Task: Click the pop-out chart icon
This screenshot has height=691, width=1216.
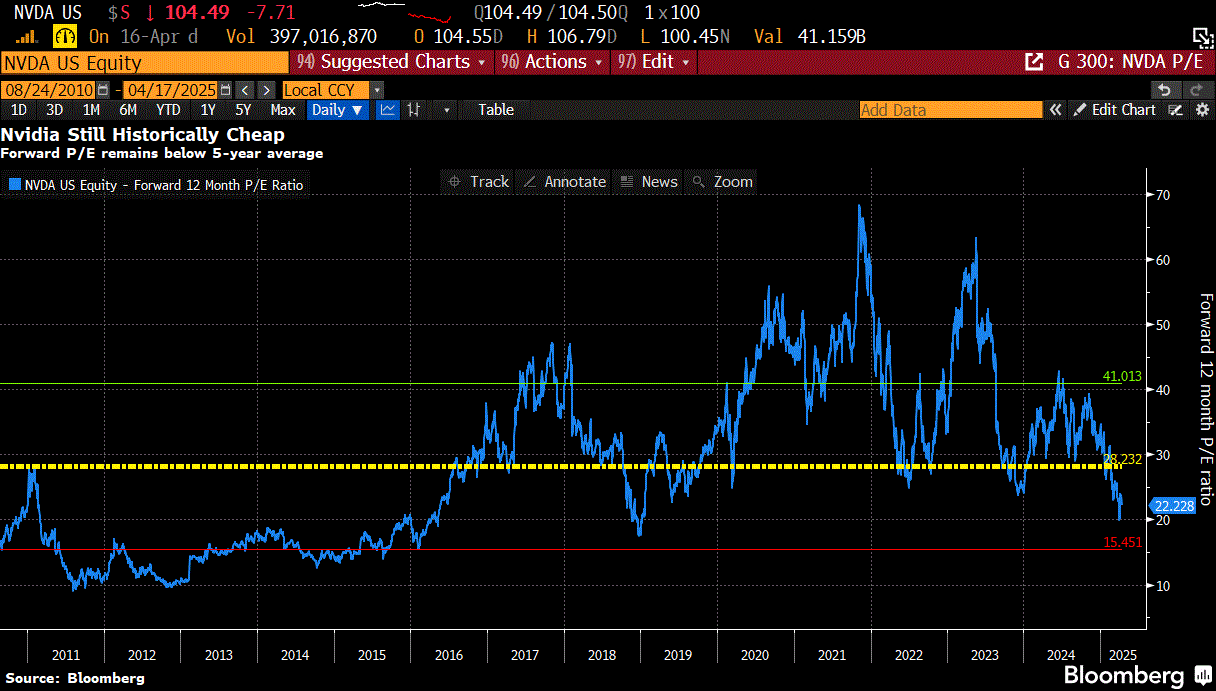Action: click(1035, 62)
